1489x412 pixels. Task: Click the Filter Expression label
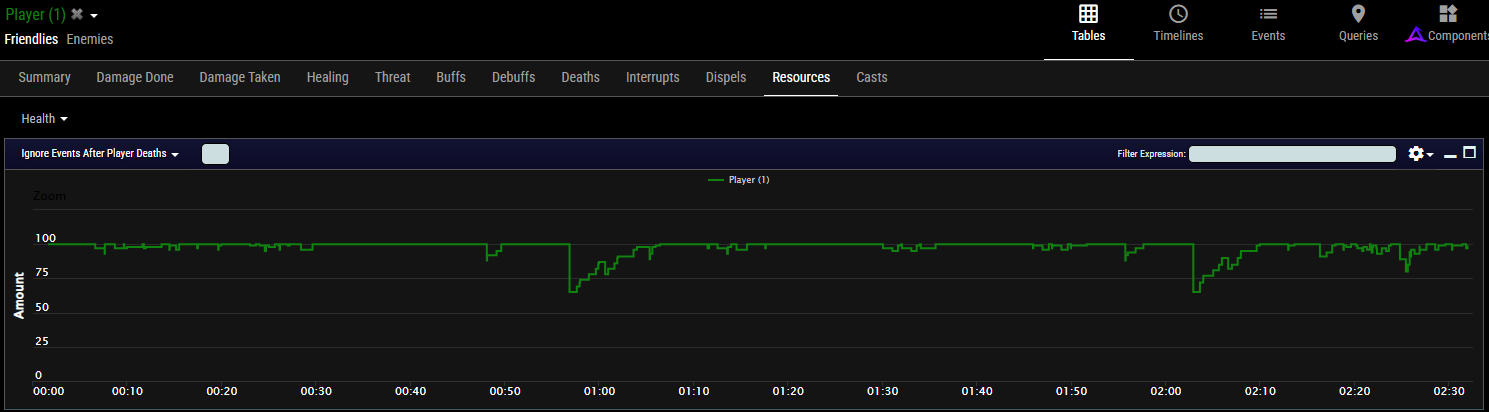click(1151, 154)
